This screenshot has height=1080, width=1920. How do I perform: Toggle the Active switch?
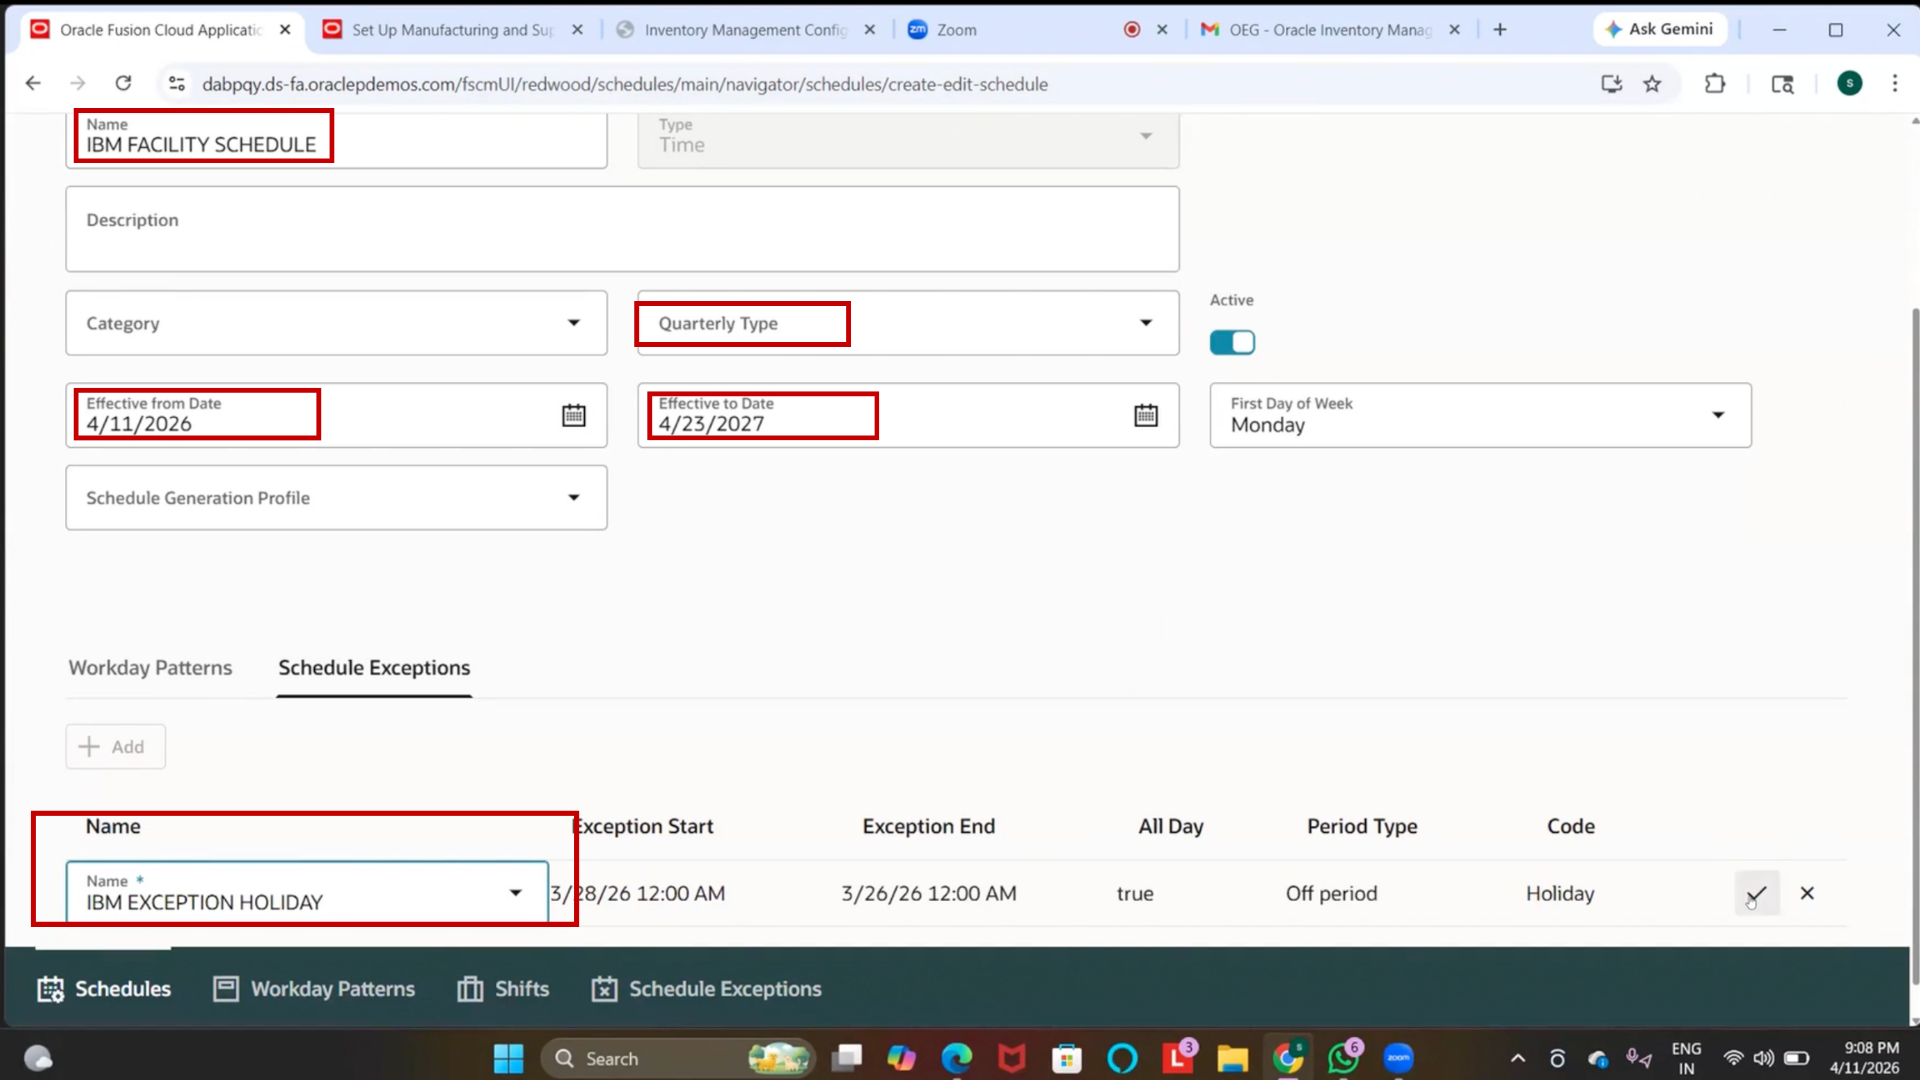pyautogui.click(x=1232, y=342)
